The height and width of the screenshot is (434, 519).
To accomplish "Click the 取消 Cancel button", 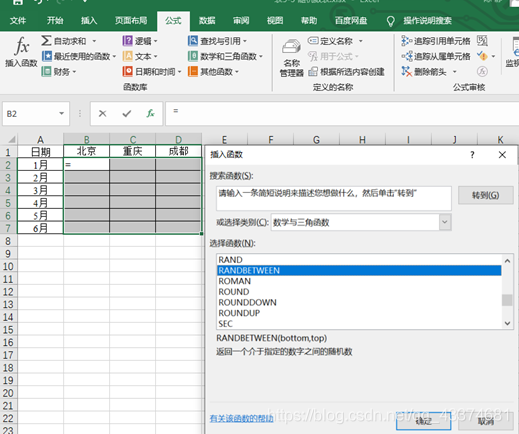I will 485,421.
